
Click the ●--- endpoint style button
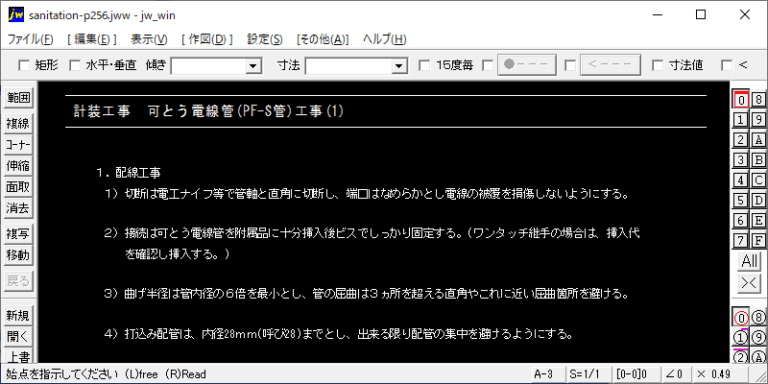pyautogui.click(x=527, y=65)
